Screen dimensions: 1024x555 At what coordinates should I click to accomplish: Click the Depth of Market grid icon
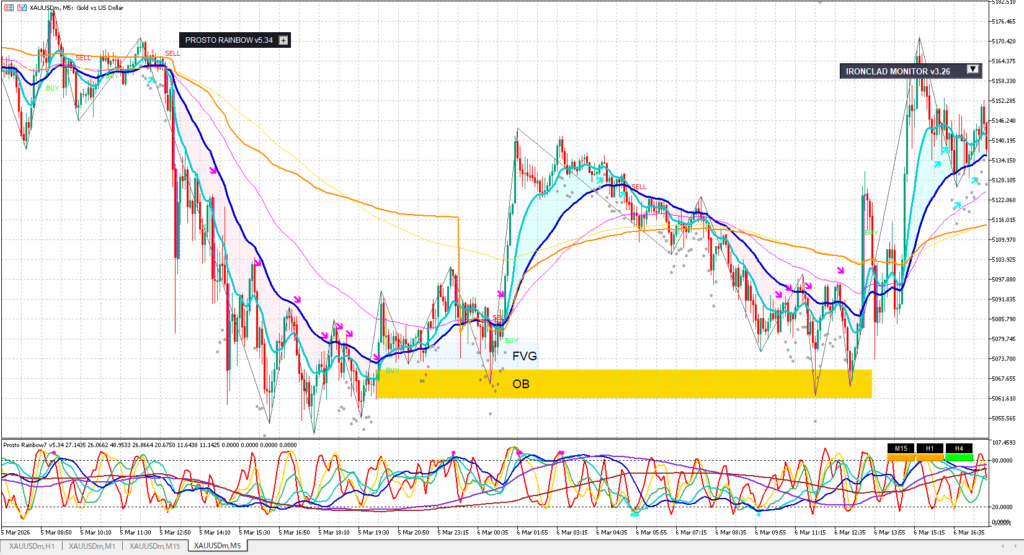click(9, 8)
